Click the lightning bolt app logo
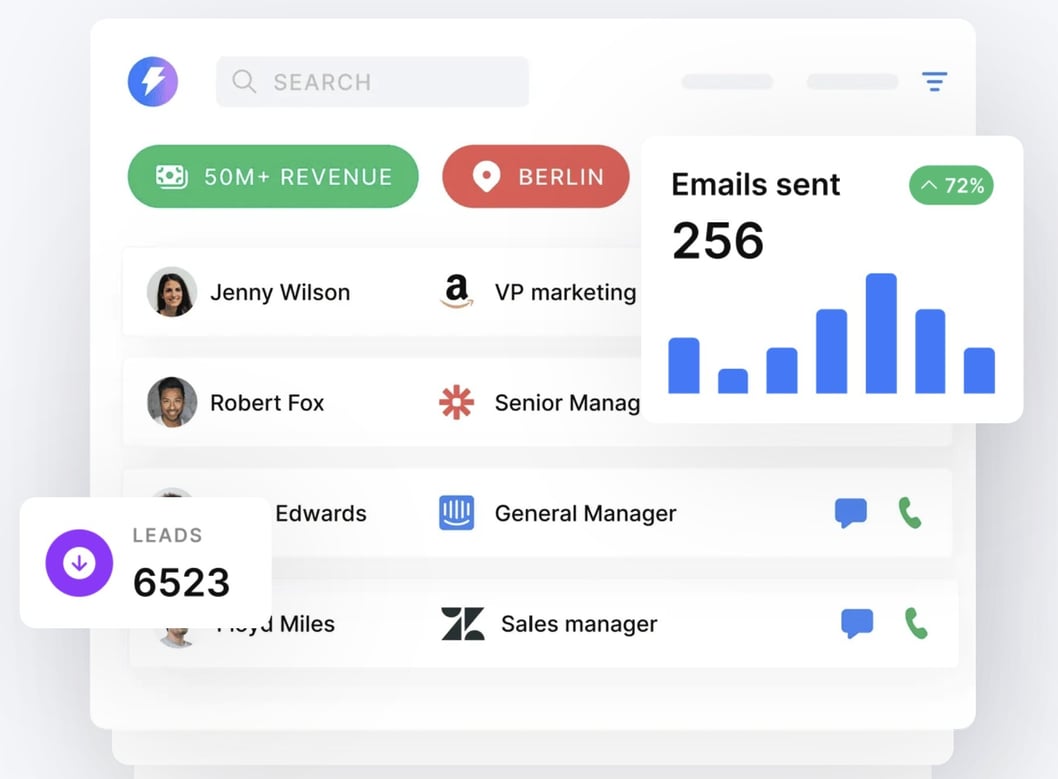This screenshot has height=779, width=1058. [153, 82]
